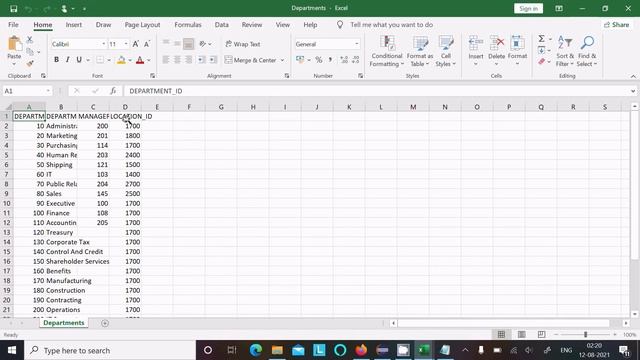Switch to Page Layout view in status bar
This screenshot has width=640, height=360.
point(521,334)
